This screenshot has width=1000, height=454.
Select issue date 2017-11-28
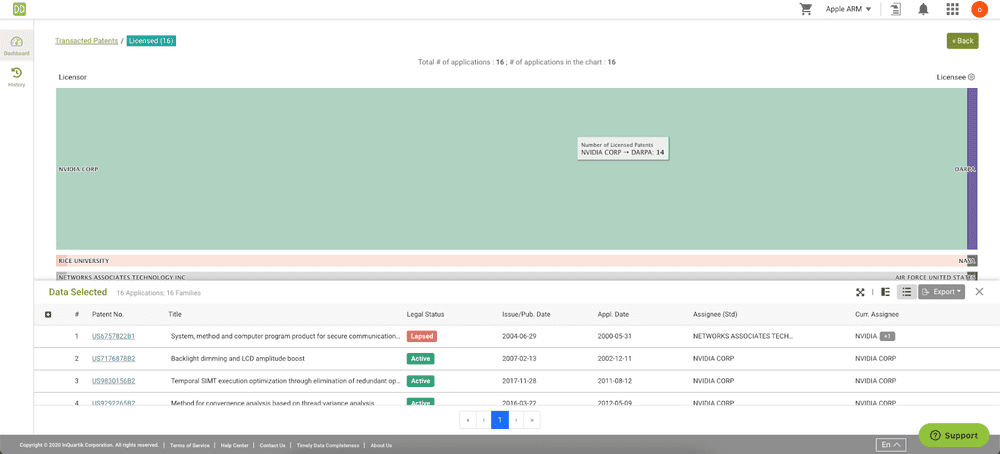(518, 381)
